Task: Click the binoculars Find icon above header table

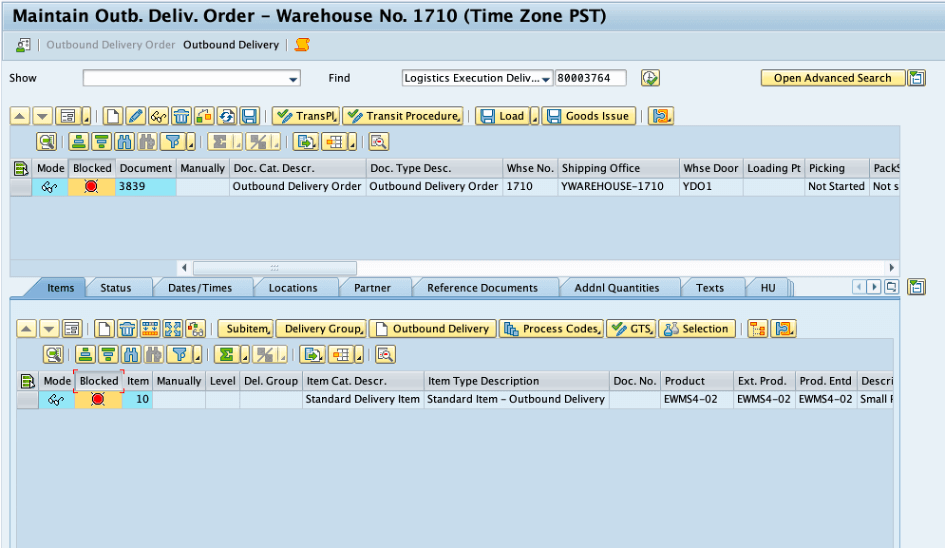Action: [x=124, y=142]
